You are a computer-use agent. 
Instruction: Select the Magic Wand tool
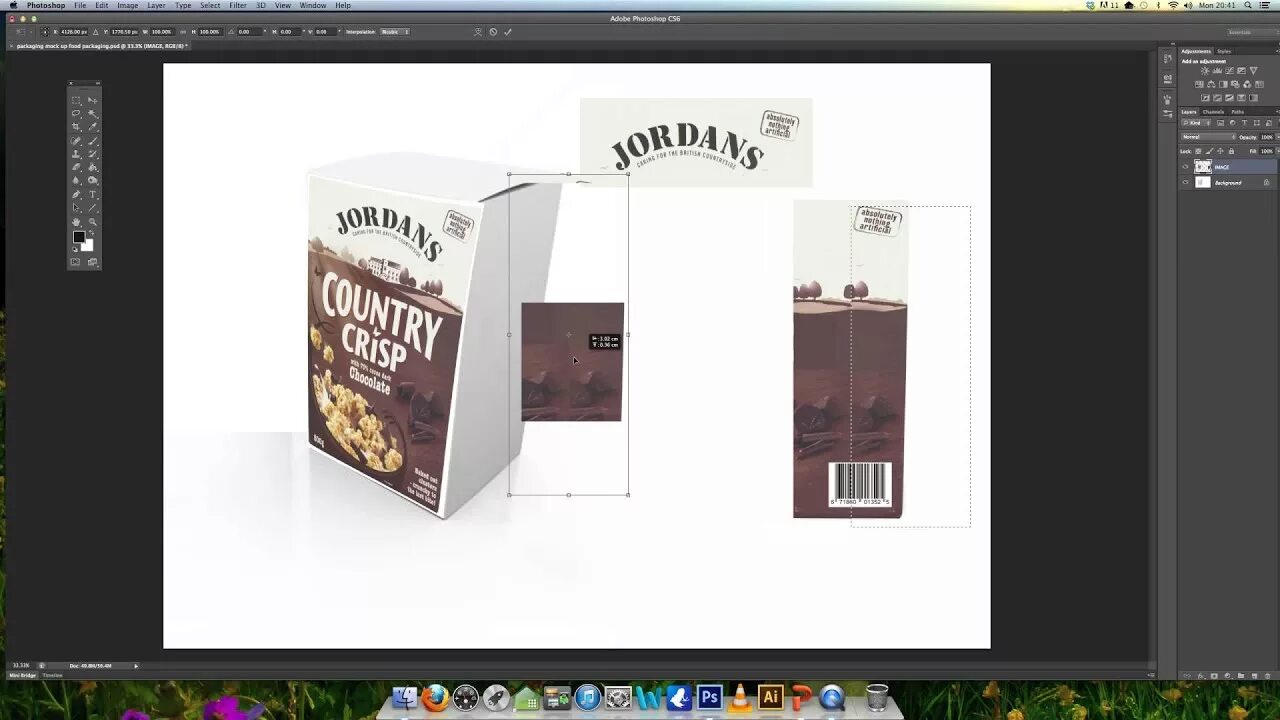[x=93, y=113]
